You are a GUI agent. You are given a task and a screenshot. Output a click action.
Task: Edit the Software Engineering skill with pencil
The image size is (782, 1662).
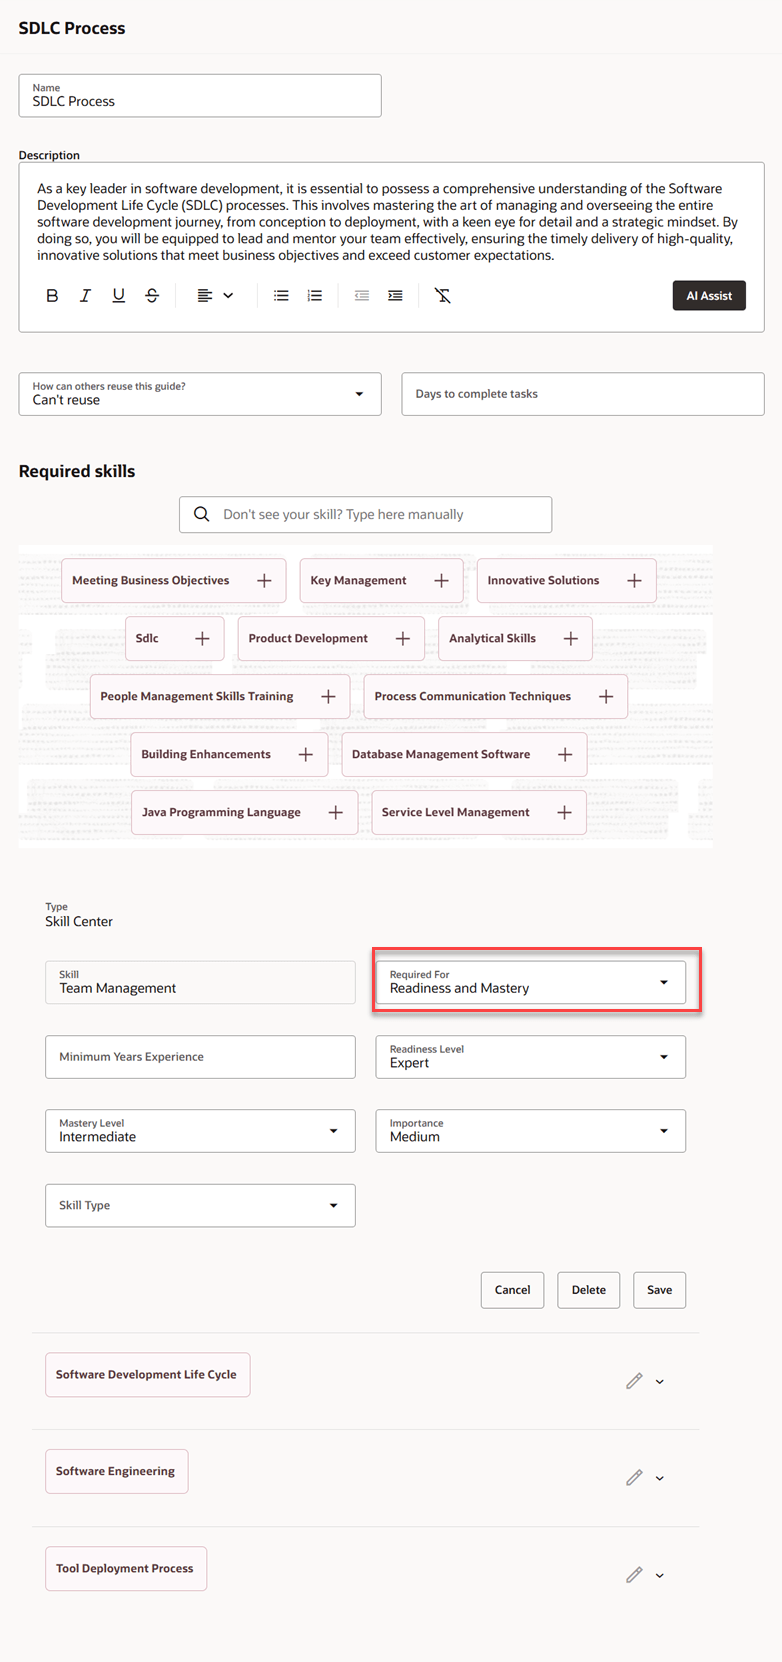(x=634, y=1477)
